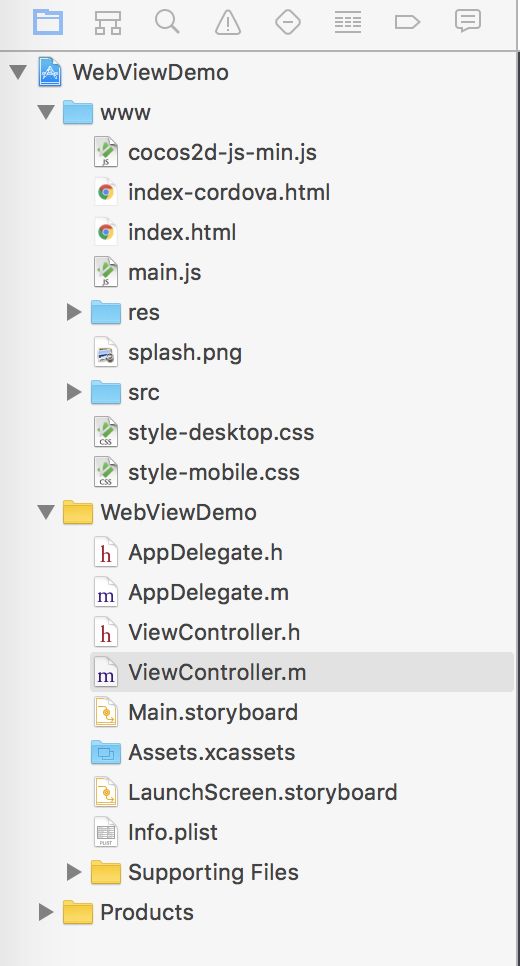Show the Issue navigator warning icon

point(228,23)
